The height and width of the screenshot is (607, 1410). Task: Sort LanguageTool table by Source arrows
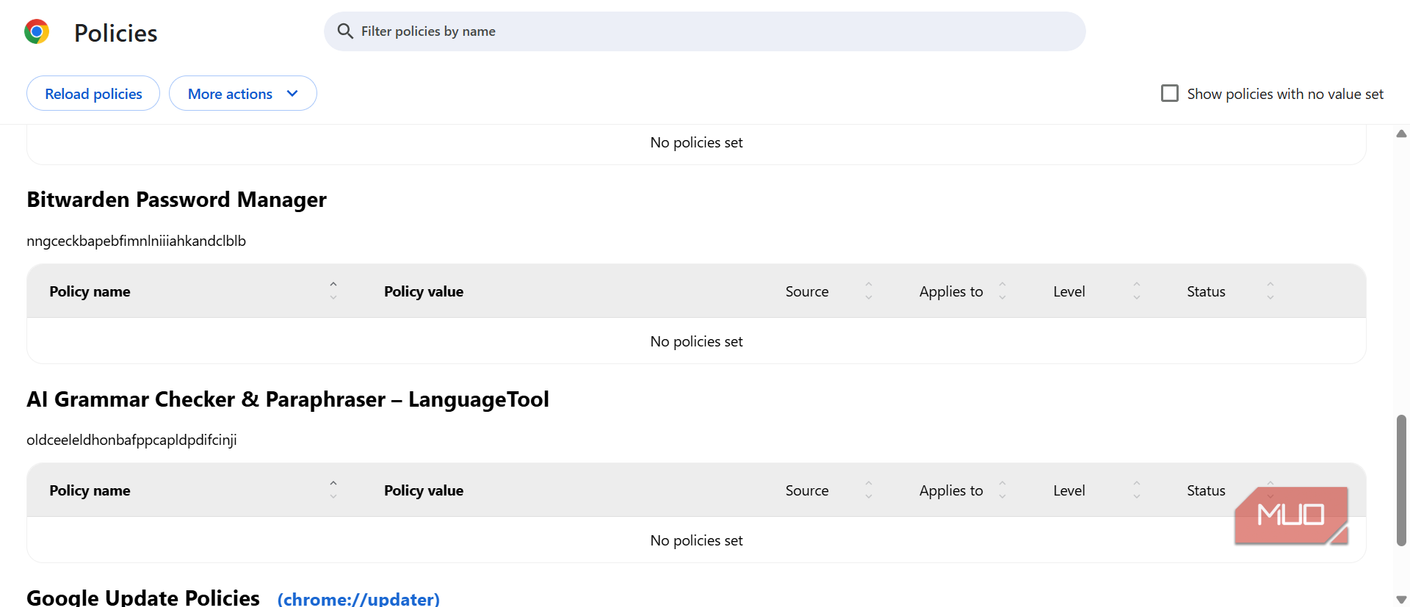tap(868, 490)
